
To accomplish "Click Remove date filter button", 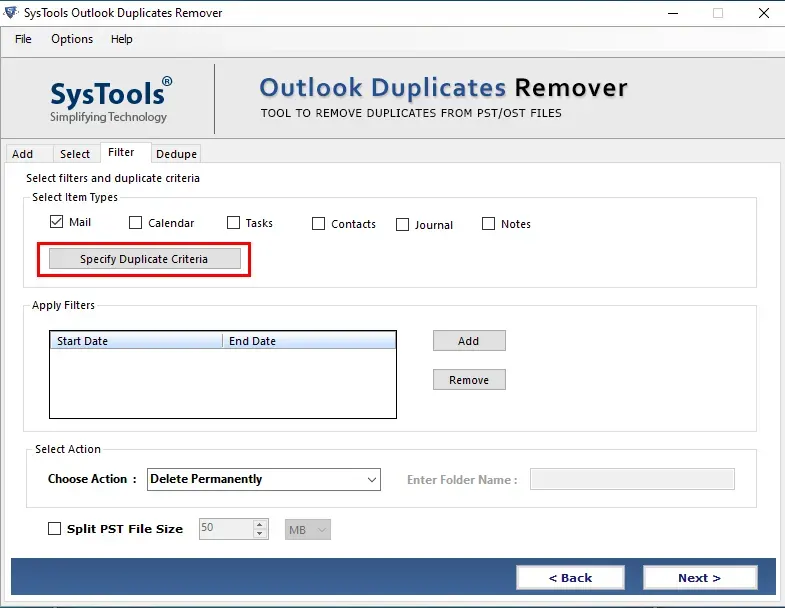I will click(x=469, y=380).
